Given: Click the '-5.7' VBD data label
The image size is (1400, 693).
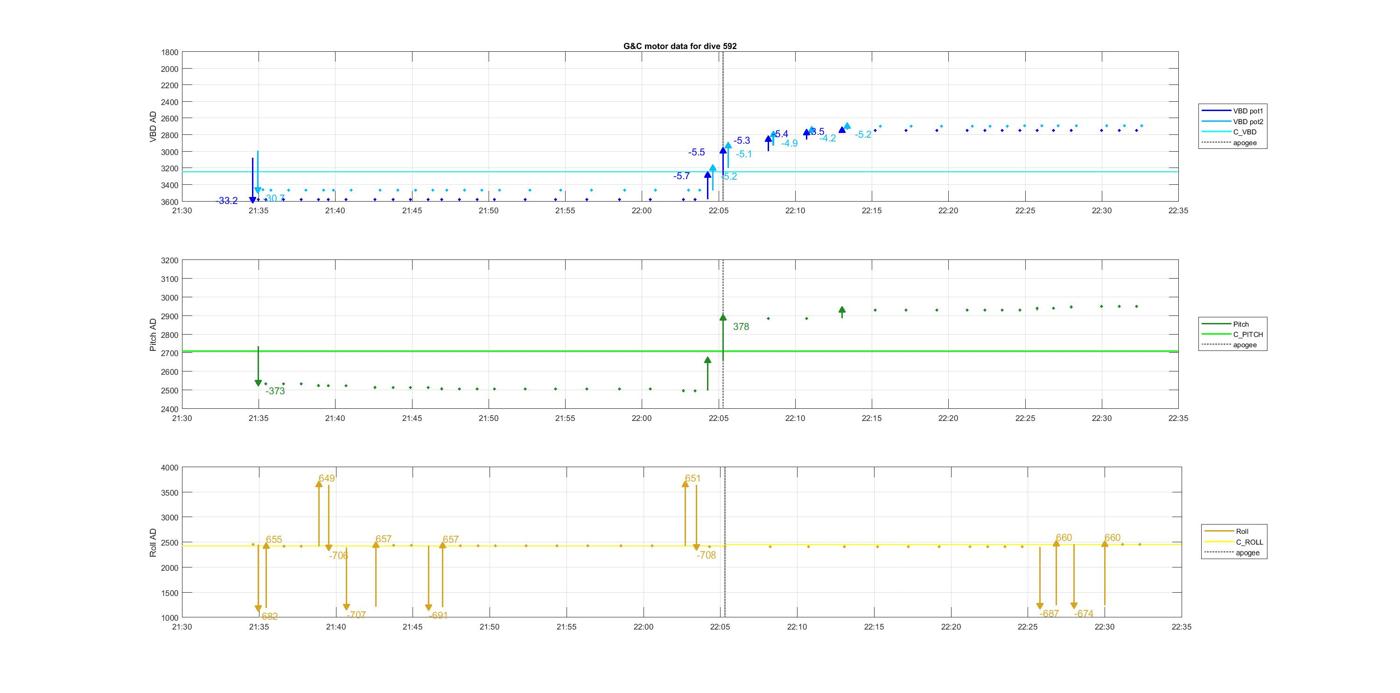Looking at the screenshot, I should (x=681, y=176).
